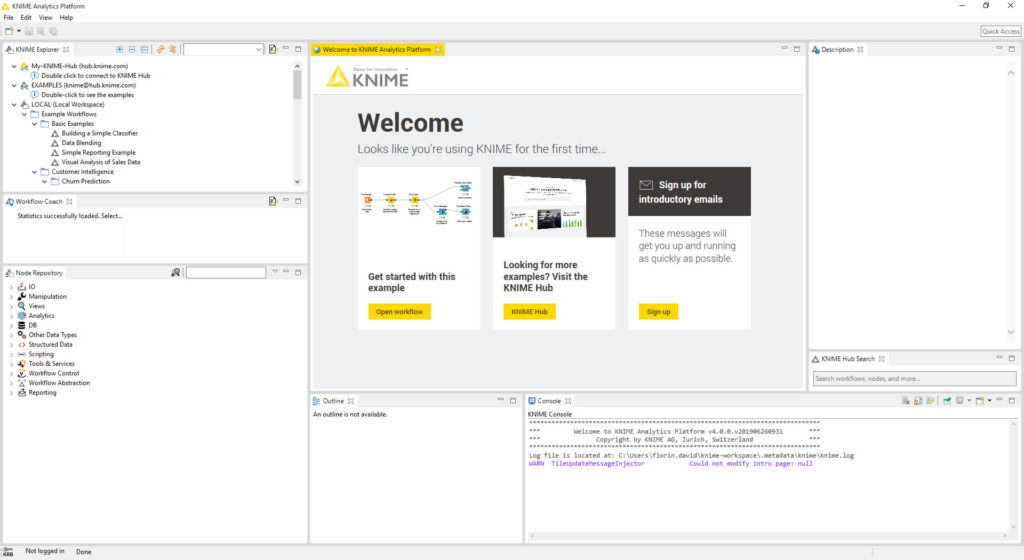This screenshot has width=1024, height=560.
Task: Click the example workflow thumbnail
Action: point(419,202)
